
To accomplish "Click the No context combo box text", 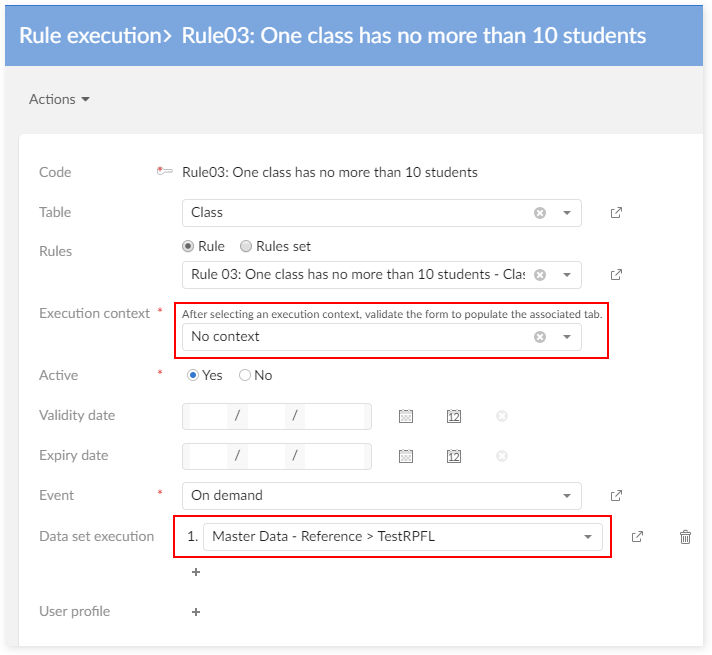I will click(225, 337).
